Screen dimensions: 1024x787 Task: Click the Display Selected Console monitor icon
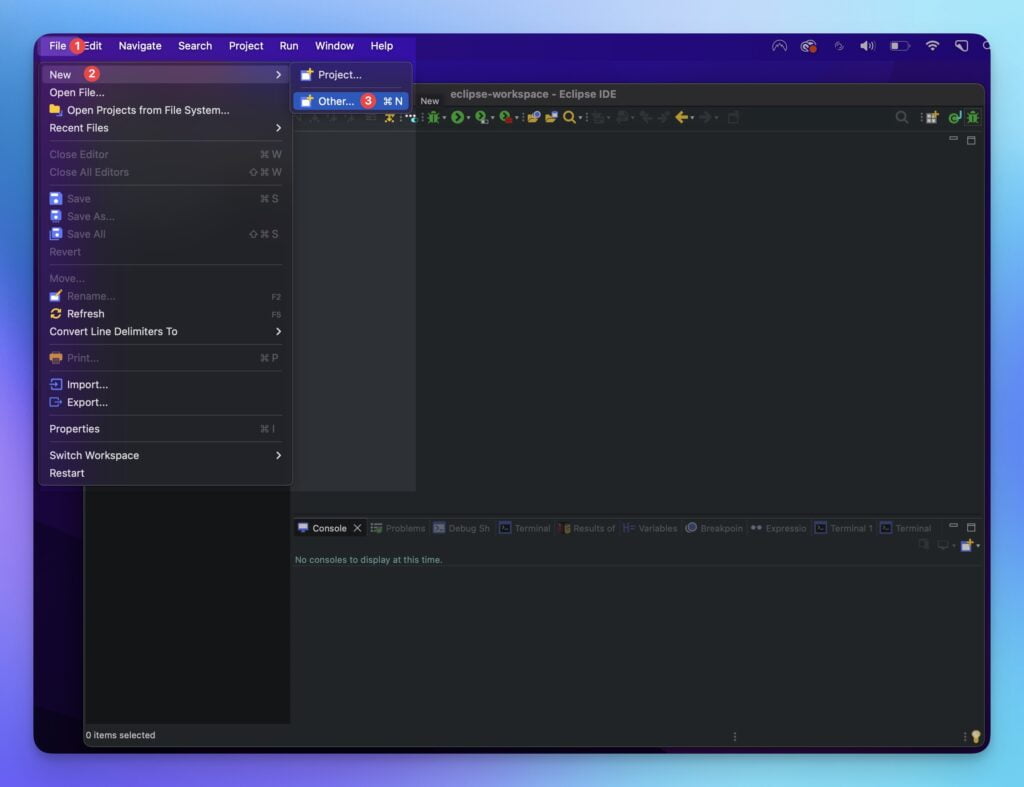tap(942, 545)
